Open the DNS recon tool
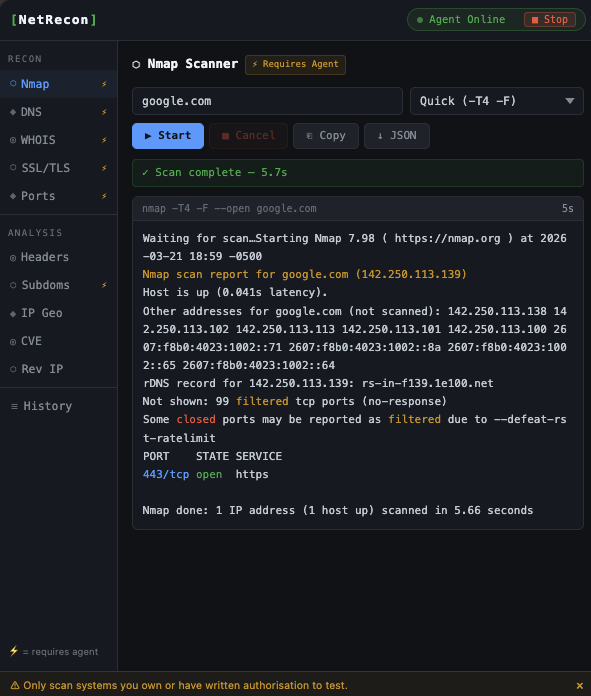591x696 pixels. [x=58, y=112]
